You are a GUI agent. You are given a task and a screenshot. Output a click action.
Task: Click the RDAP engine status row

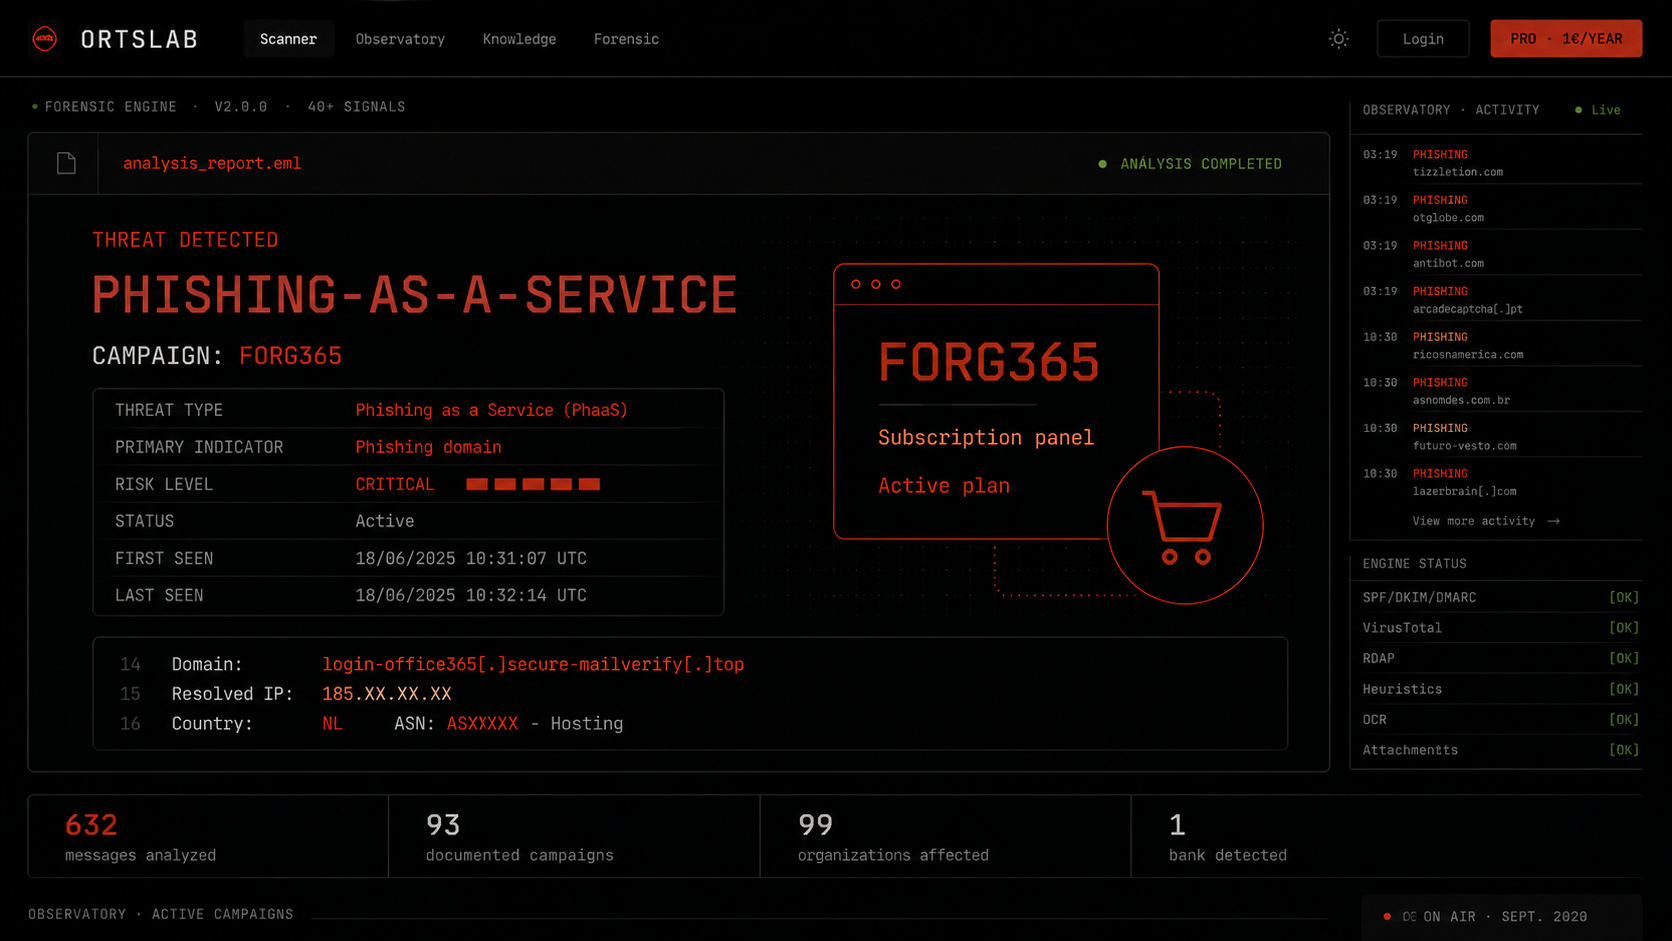click(1500, 659)
